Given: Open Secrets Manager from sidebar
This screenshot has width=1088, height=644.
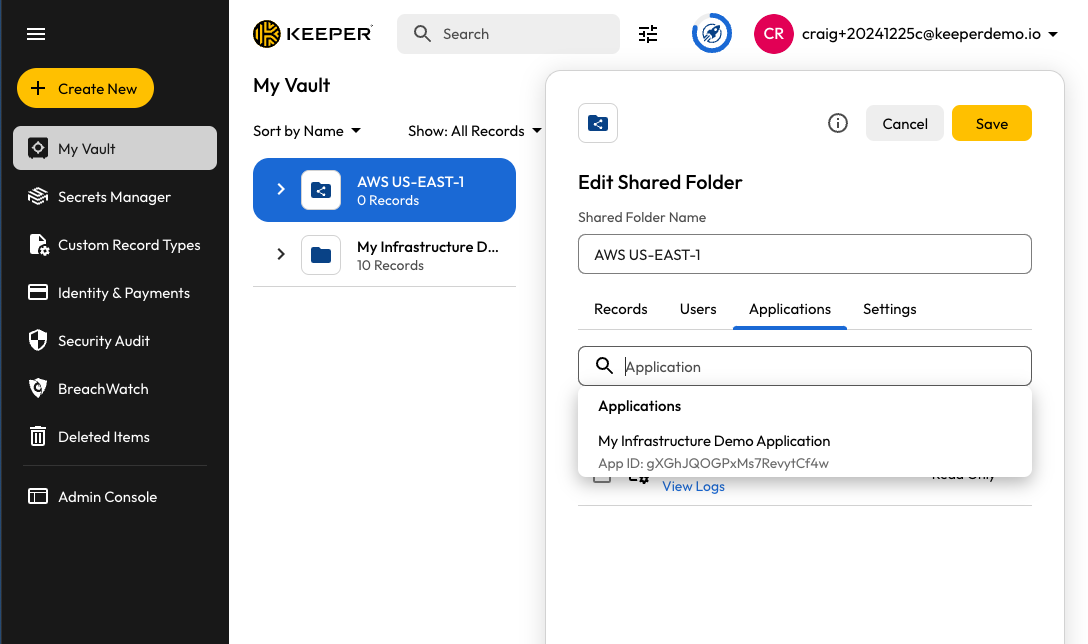Looking at the screenshot, I should (114, 197).
